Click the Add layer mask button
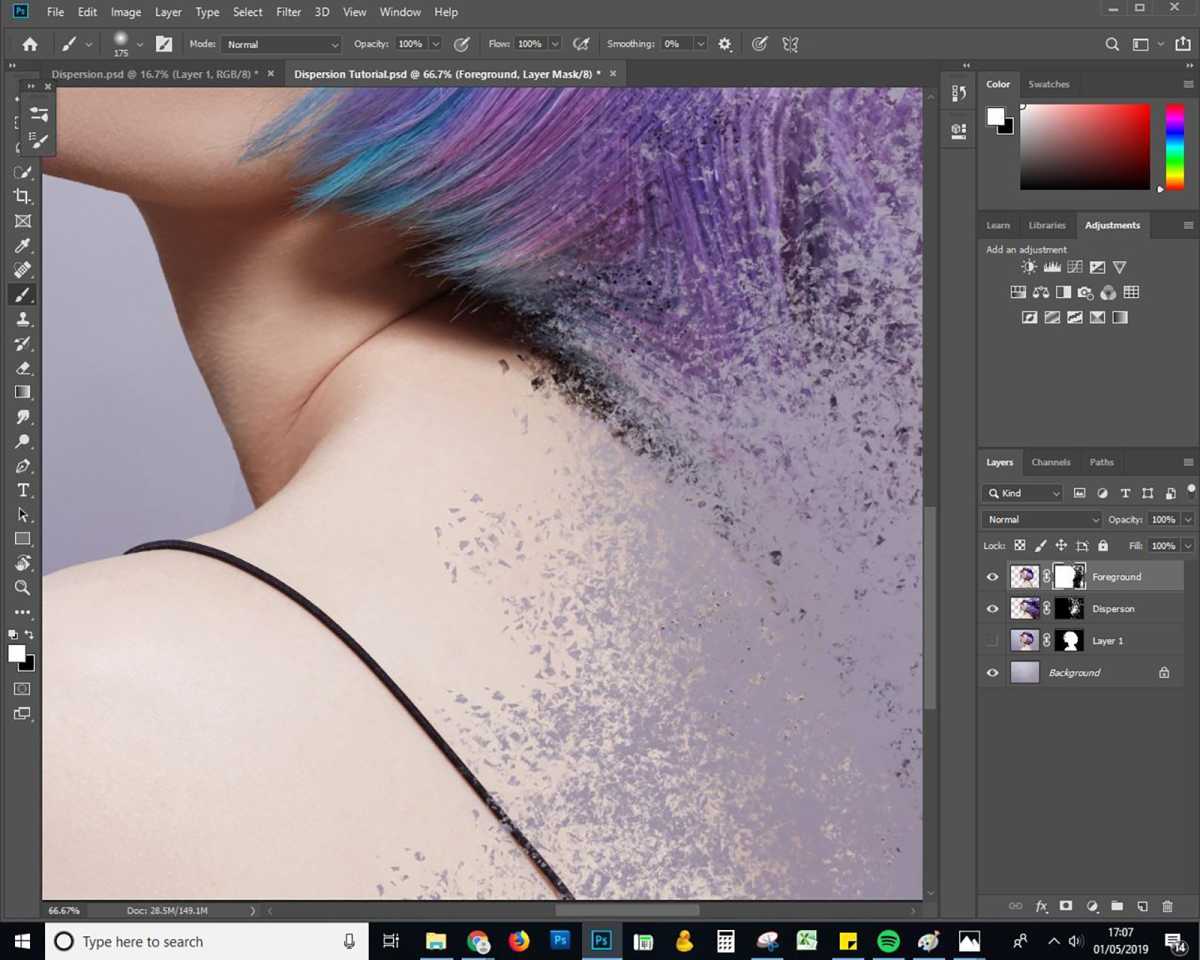 pos(1066,906)
